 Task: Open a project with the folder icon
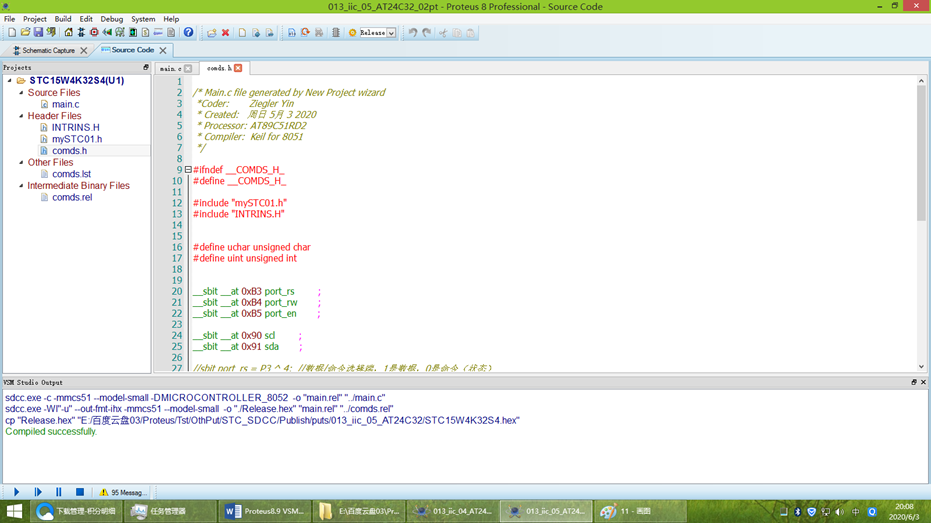pyautogui.click(x=25, y=33)
